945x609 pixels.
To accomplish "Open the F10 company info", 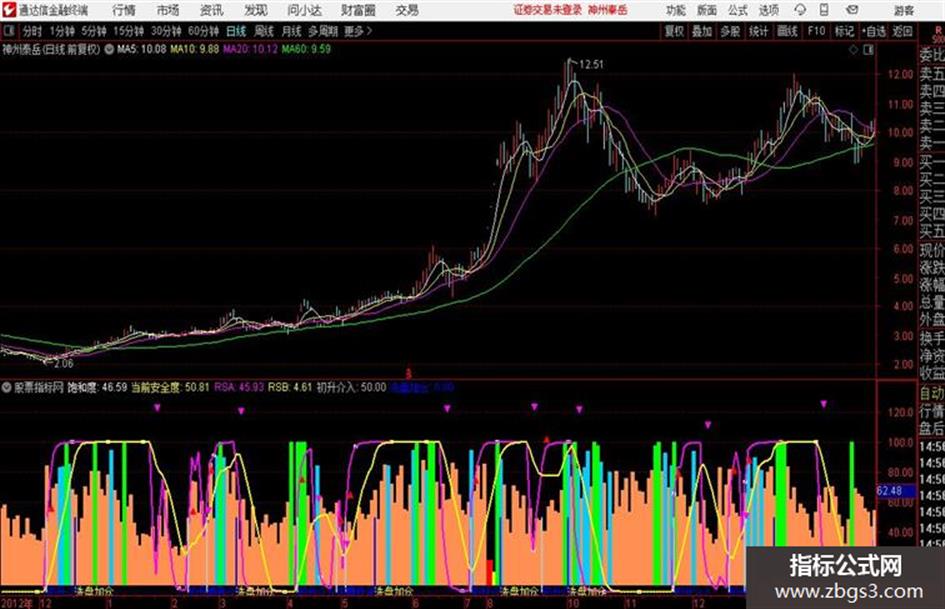I will tap(817, 31).
